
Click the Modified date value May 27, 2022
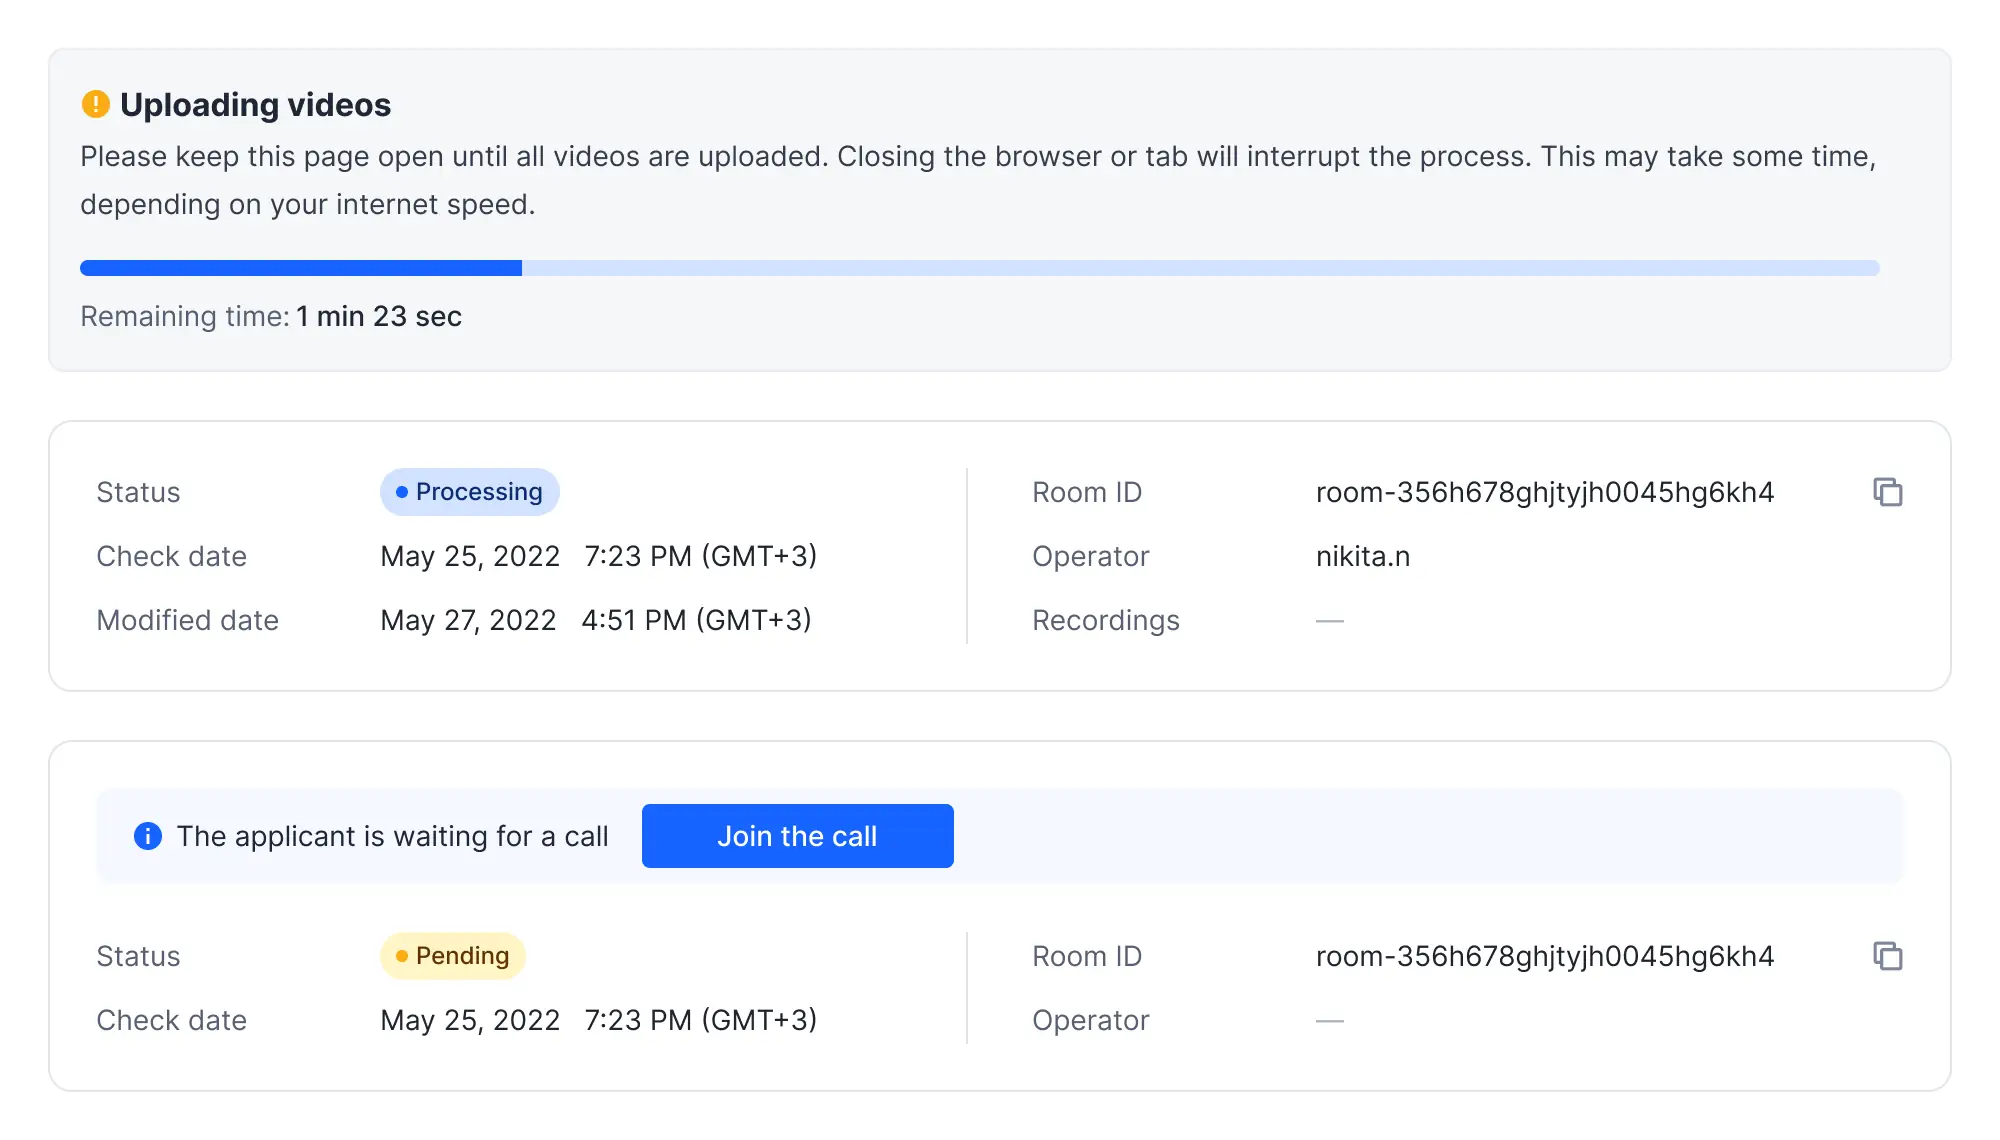[468, 620]
